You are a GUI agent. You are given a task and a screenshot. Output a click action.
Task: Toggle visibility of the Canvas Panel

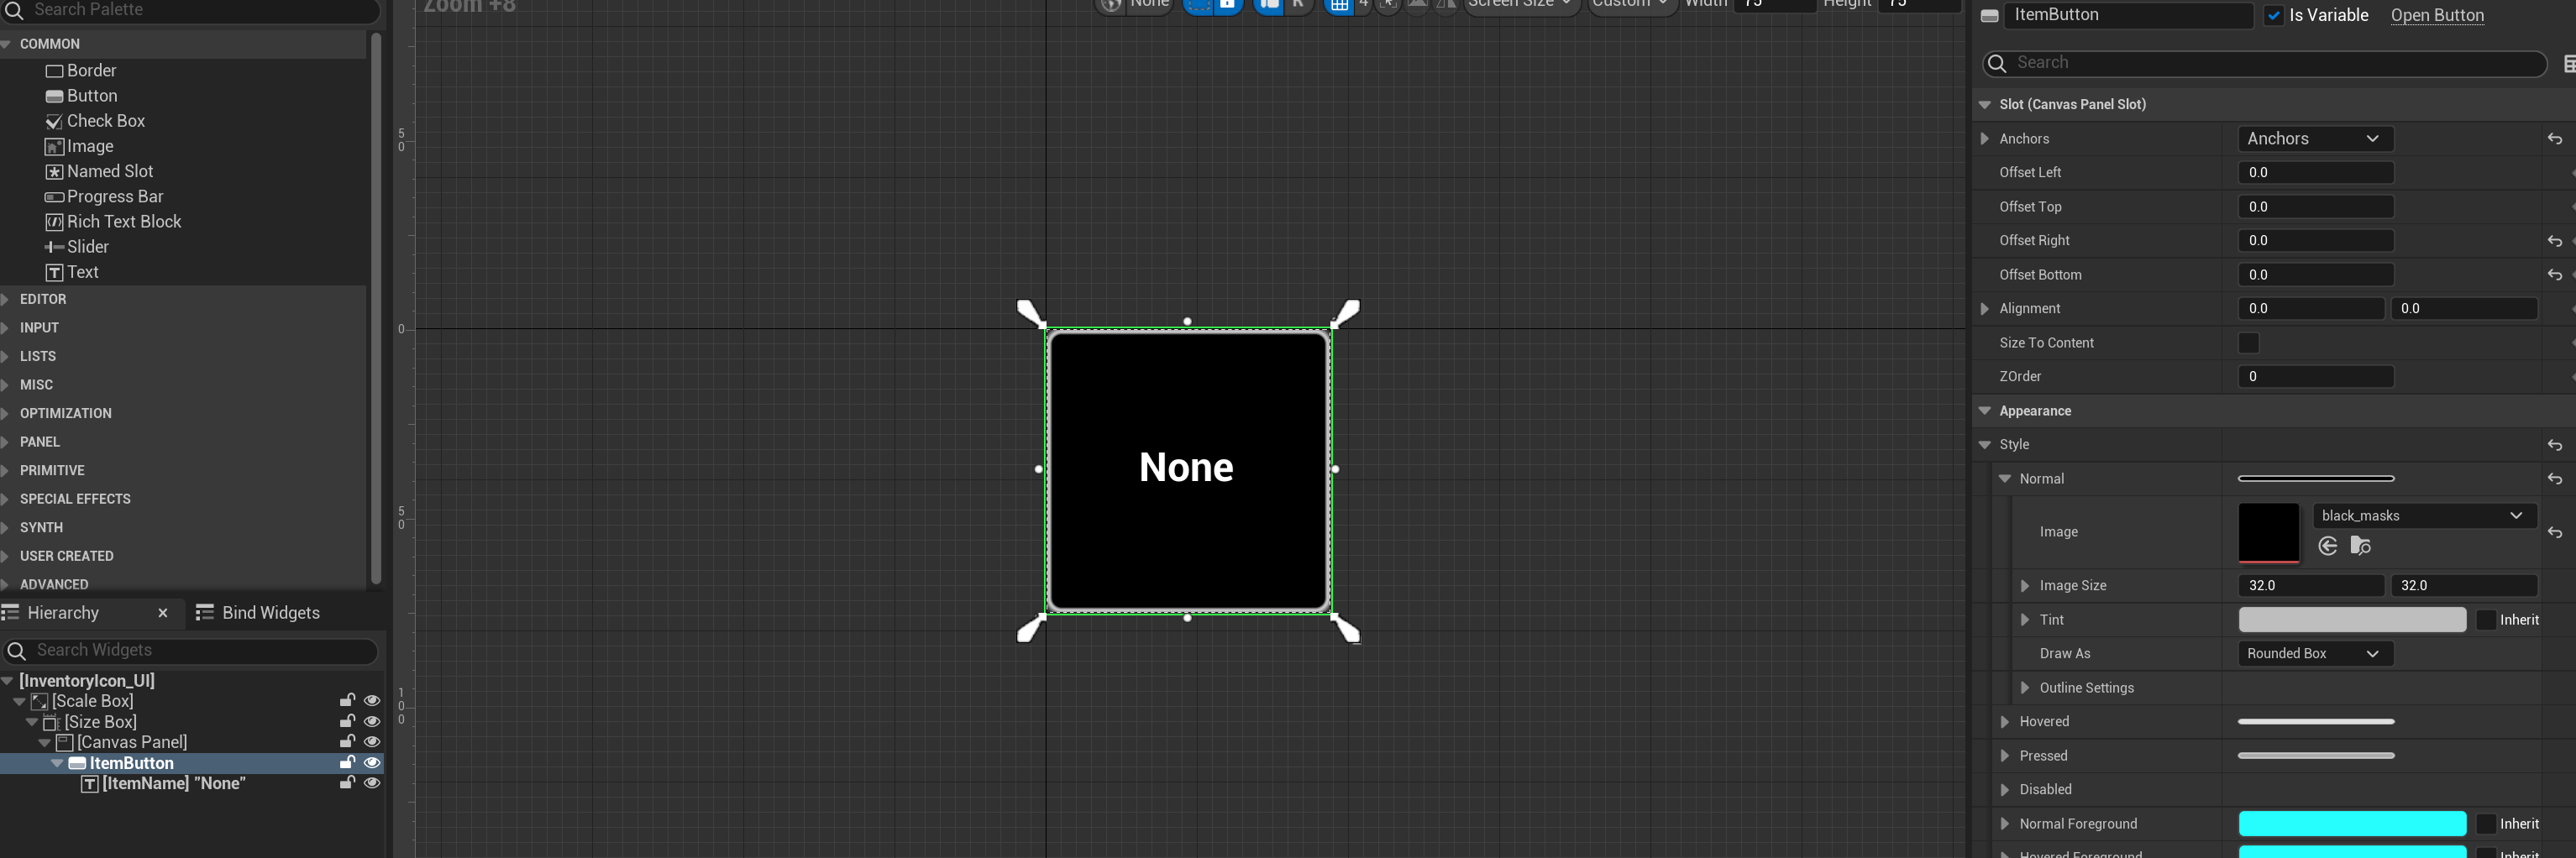coord(372,742)
